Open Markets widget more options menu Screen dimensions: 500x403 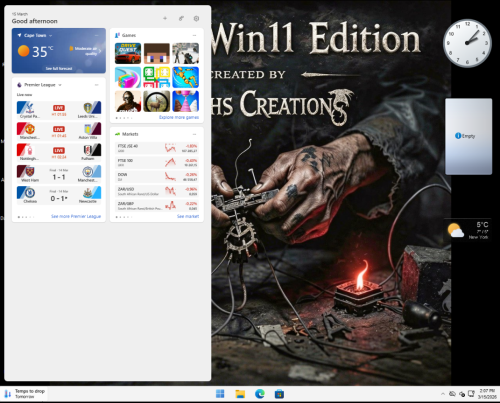click(194, 134)
